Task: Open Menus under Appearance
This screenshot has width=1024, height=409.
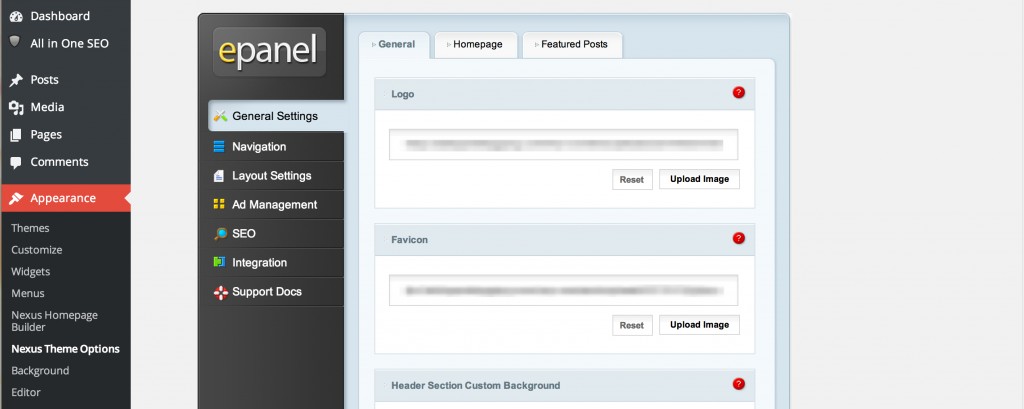Action: tap(28, 293)
